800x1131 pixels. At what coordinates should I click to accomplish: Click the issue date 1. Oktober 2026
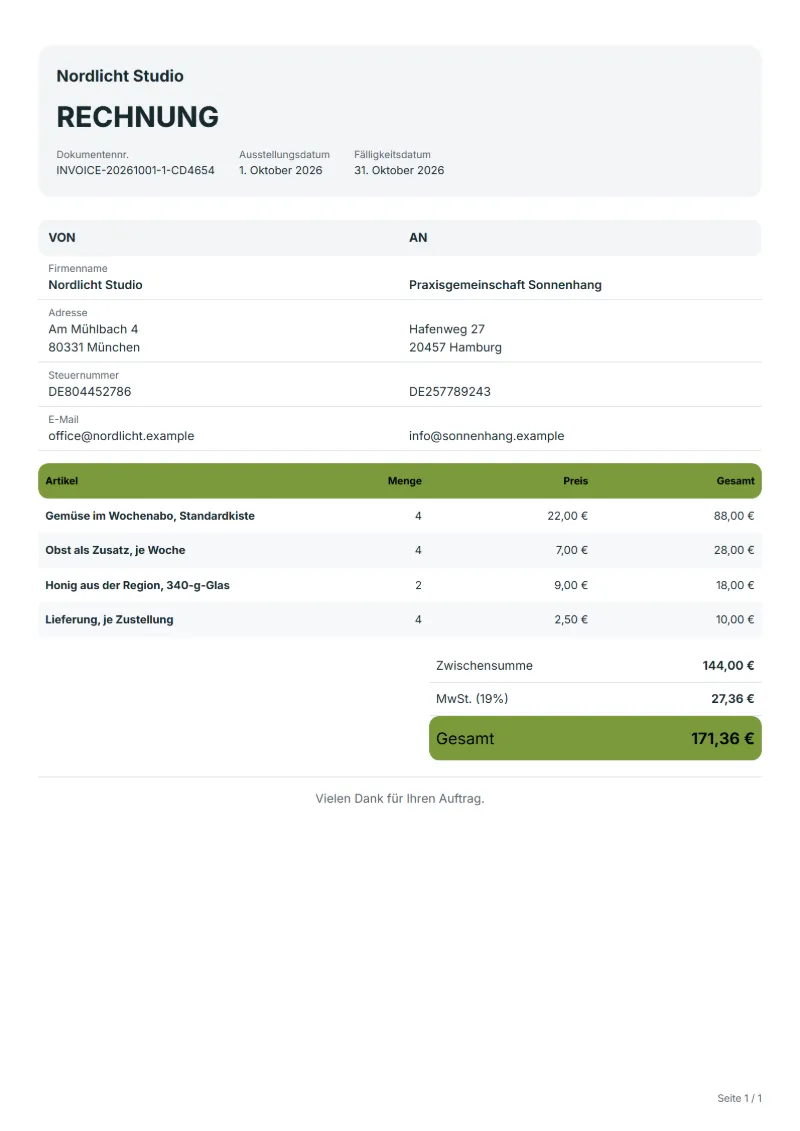[281, 170]
